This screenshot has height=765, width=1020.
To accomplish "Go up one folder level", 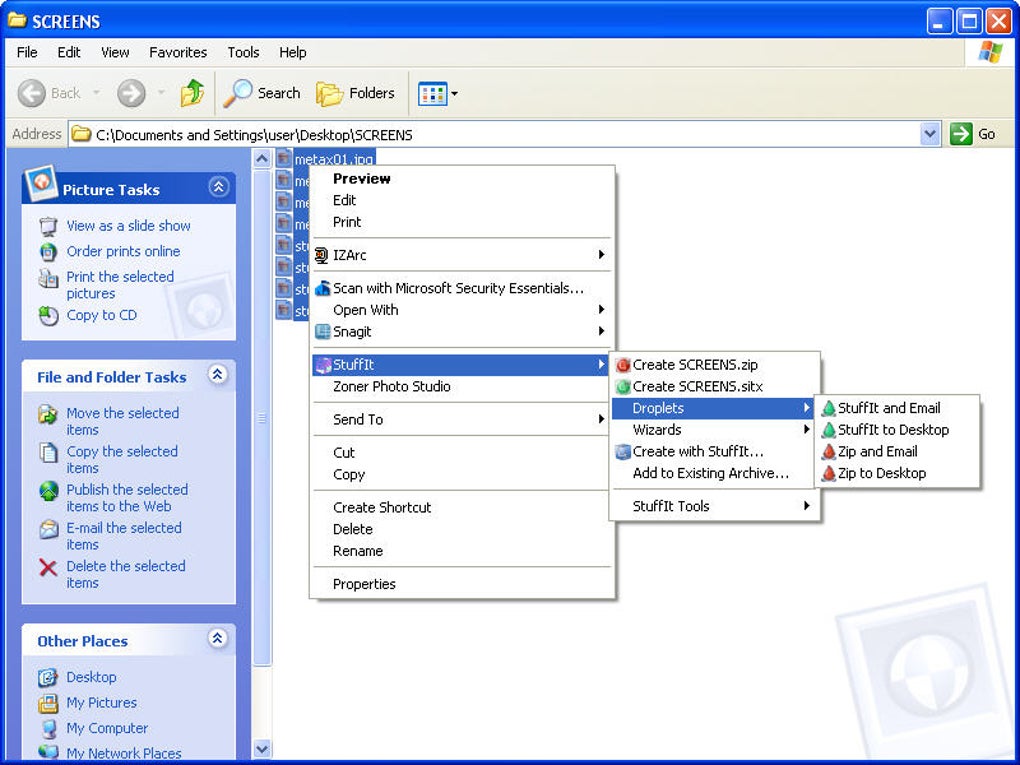I will click(192, 93).
